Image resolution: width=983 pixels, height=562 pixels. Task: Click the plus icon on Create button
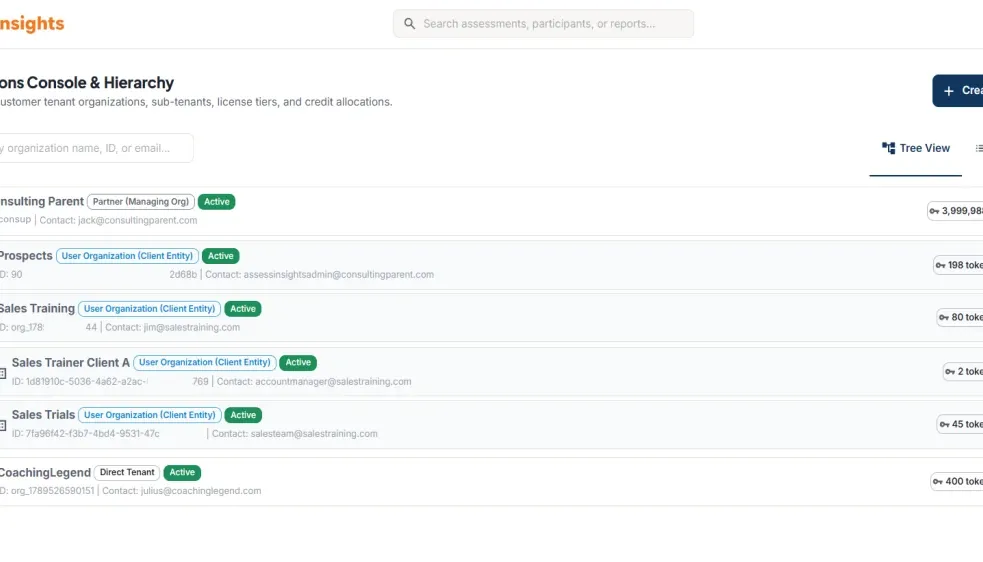point(949,91)
